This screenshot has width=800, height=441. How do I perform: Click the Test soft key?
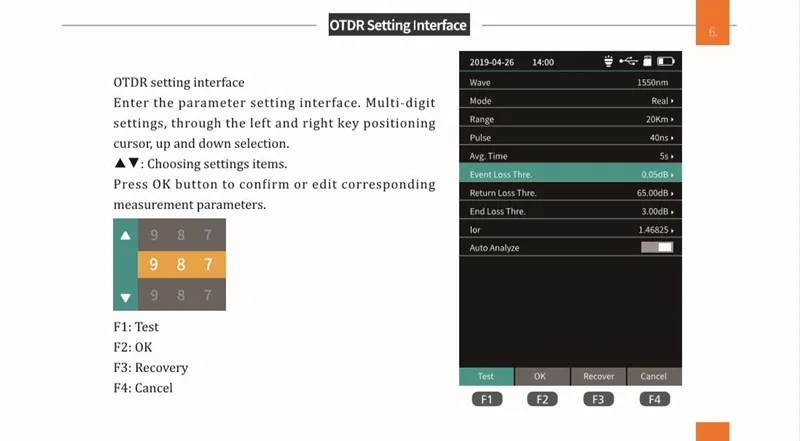click(486, 376)
